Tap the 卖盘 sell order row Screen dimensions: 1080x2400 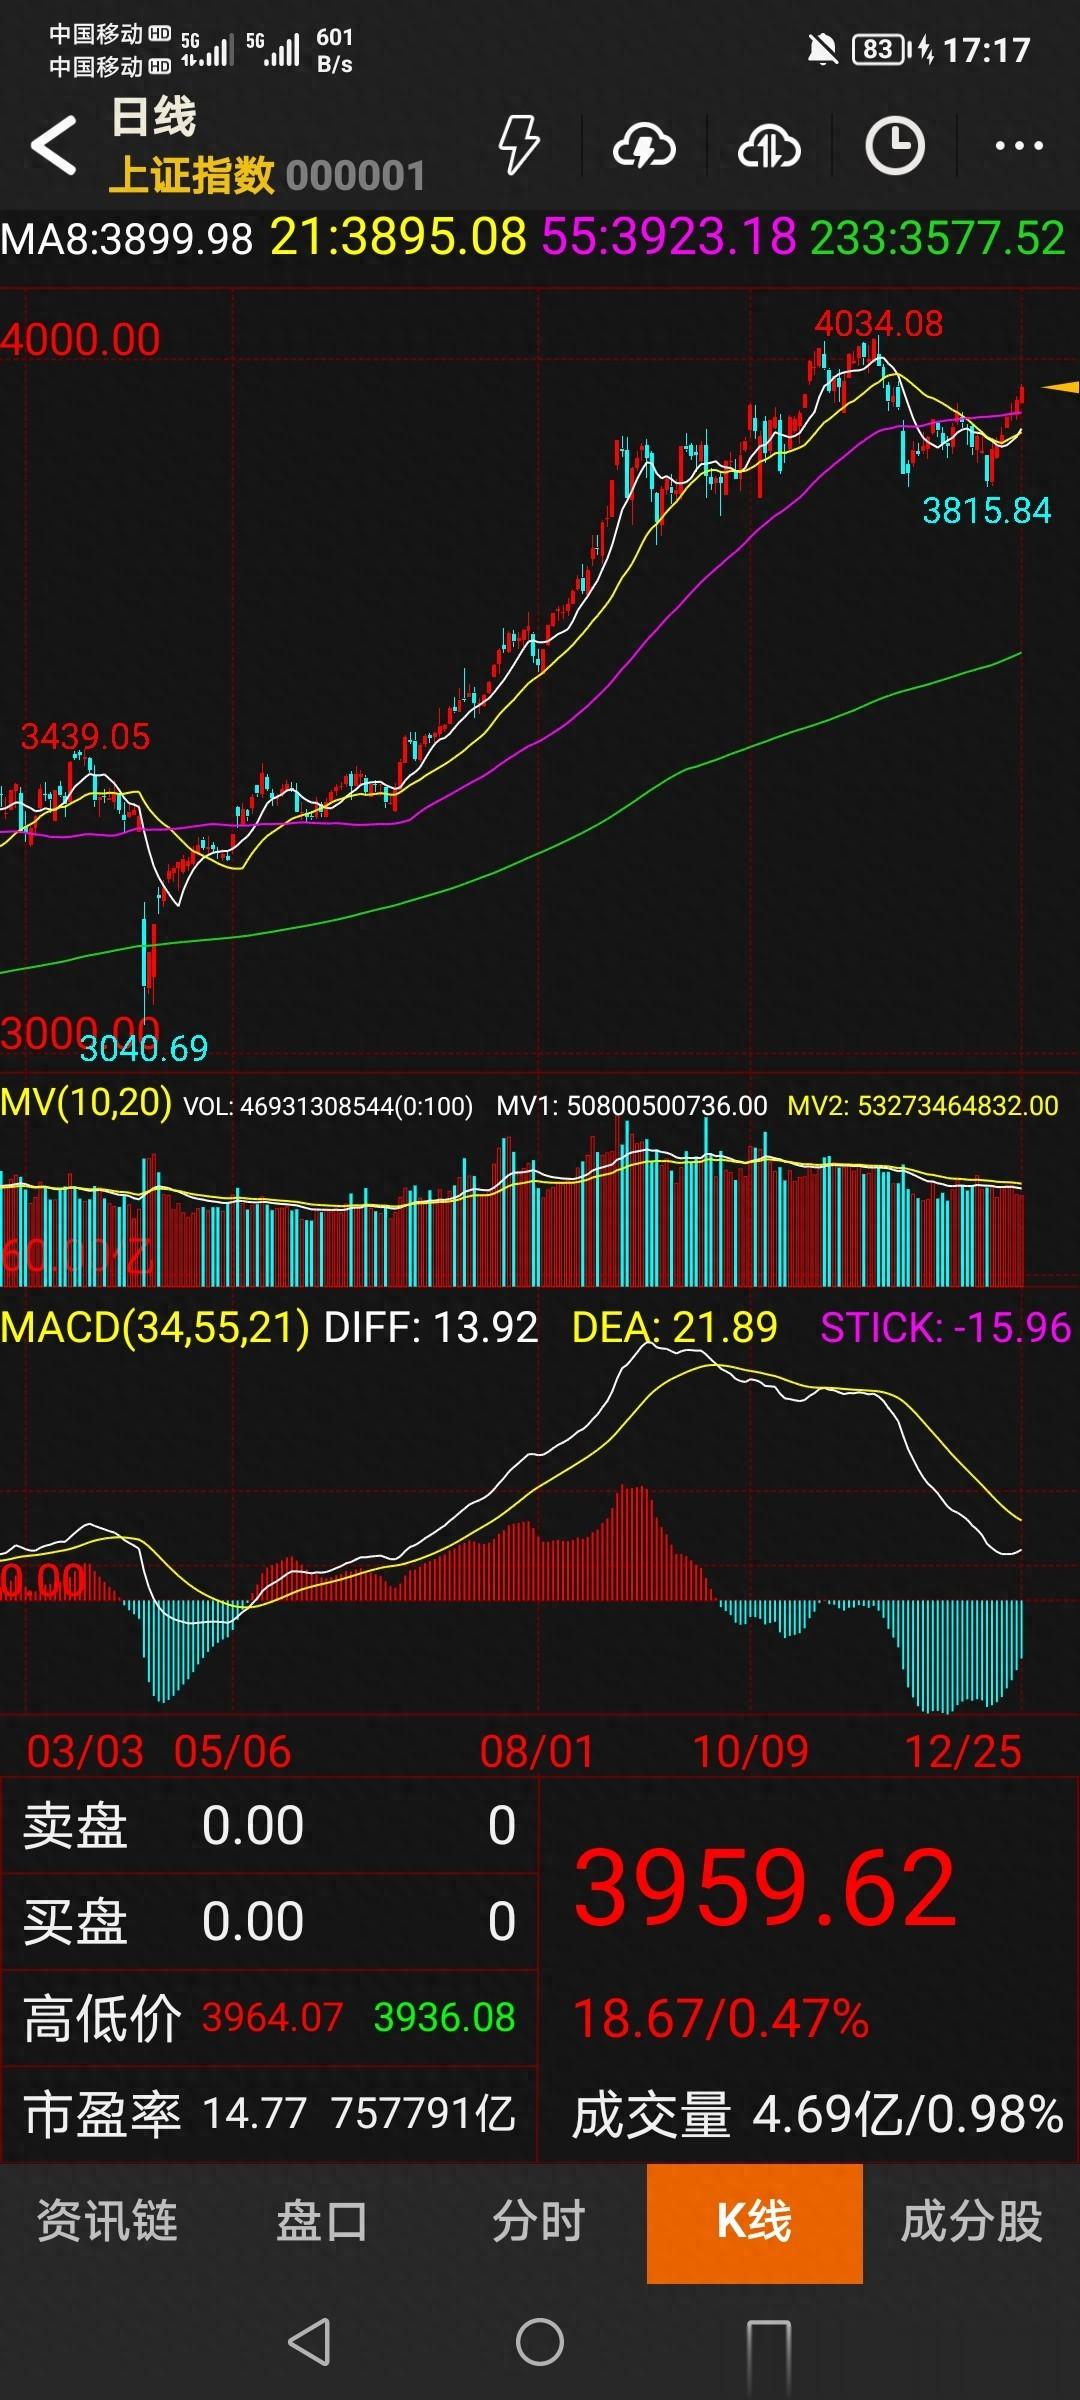(x=269, y=1826)
